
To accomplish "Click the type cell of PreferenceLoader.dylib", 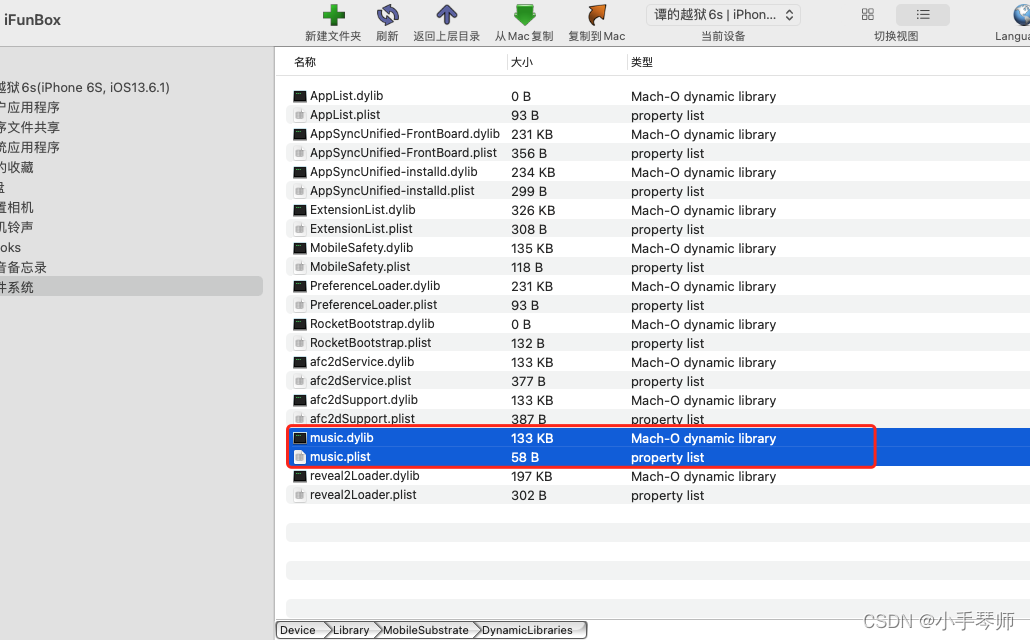I will pyautogui.click(x=704, y=287).
